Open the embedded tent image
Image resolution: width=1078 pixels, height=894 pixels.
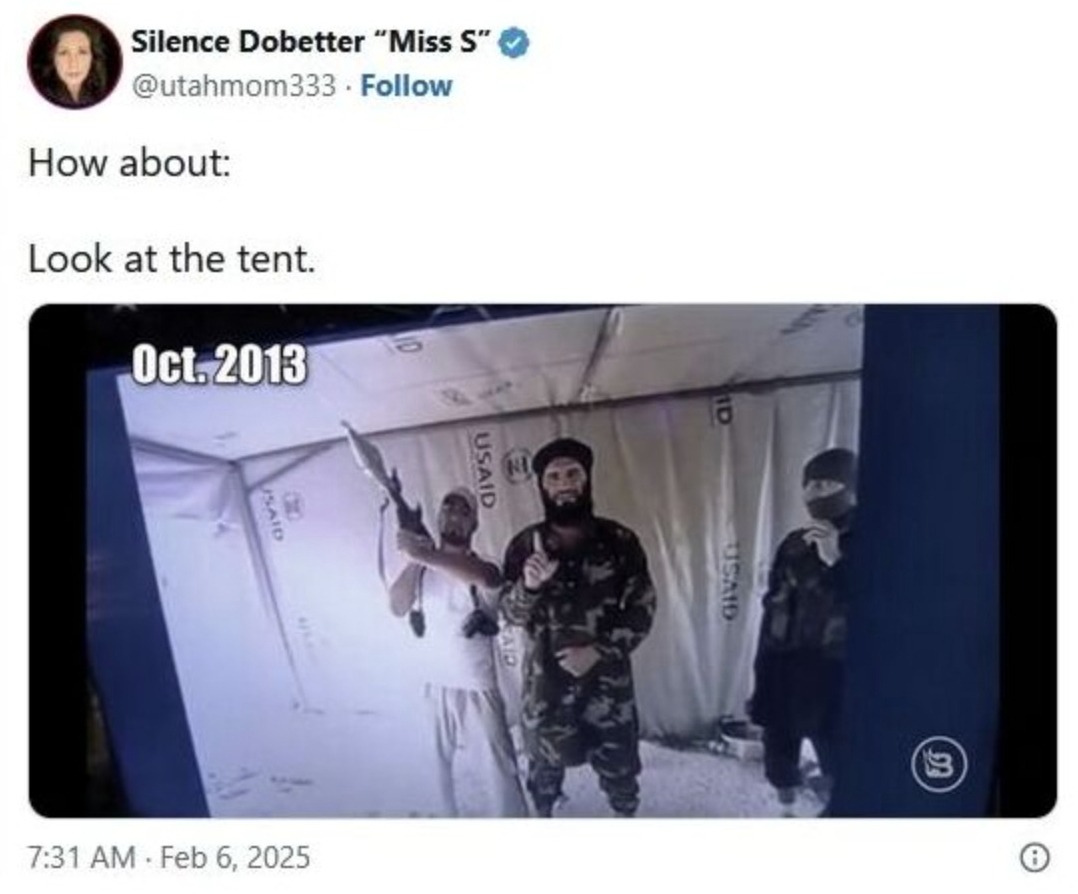tap(542, 560)
